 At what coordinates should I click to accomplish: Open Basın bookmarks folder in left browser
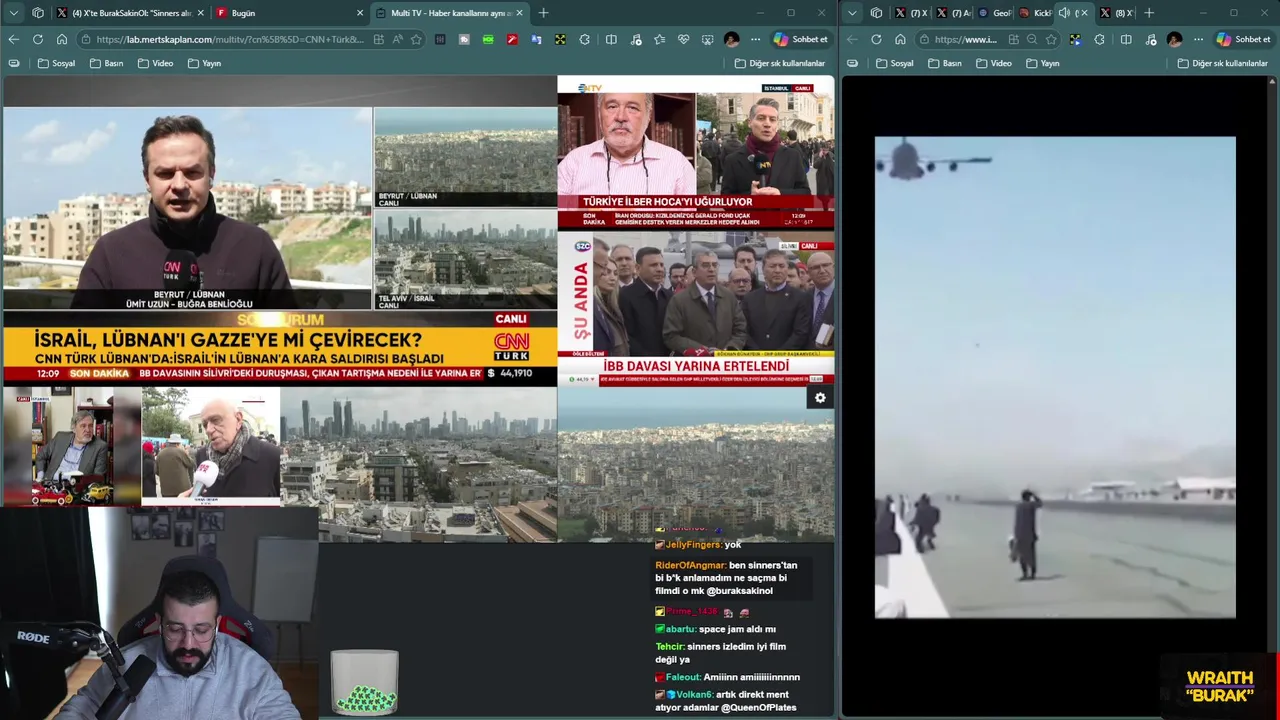[106, 63]
